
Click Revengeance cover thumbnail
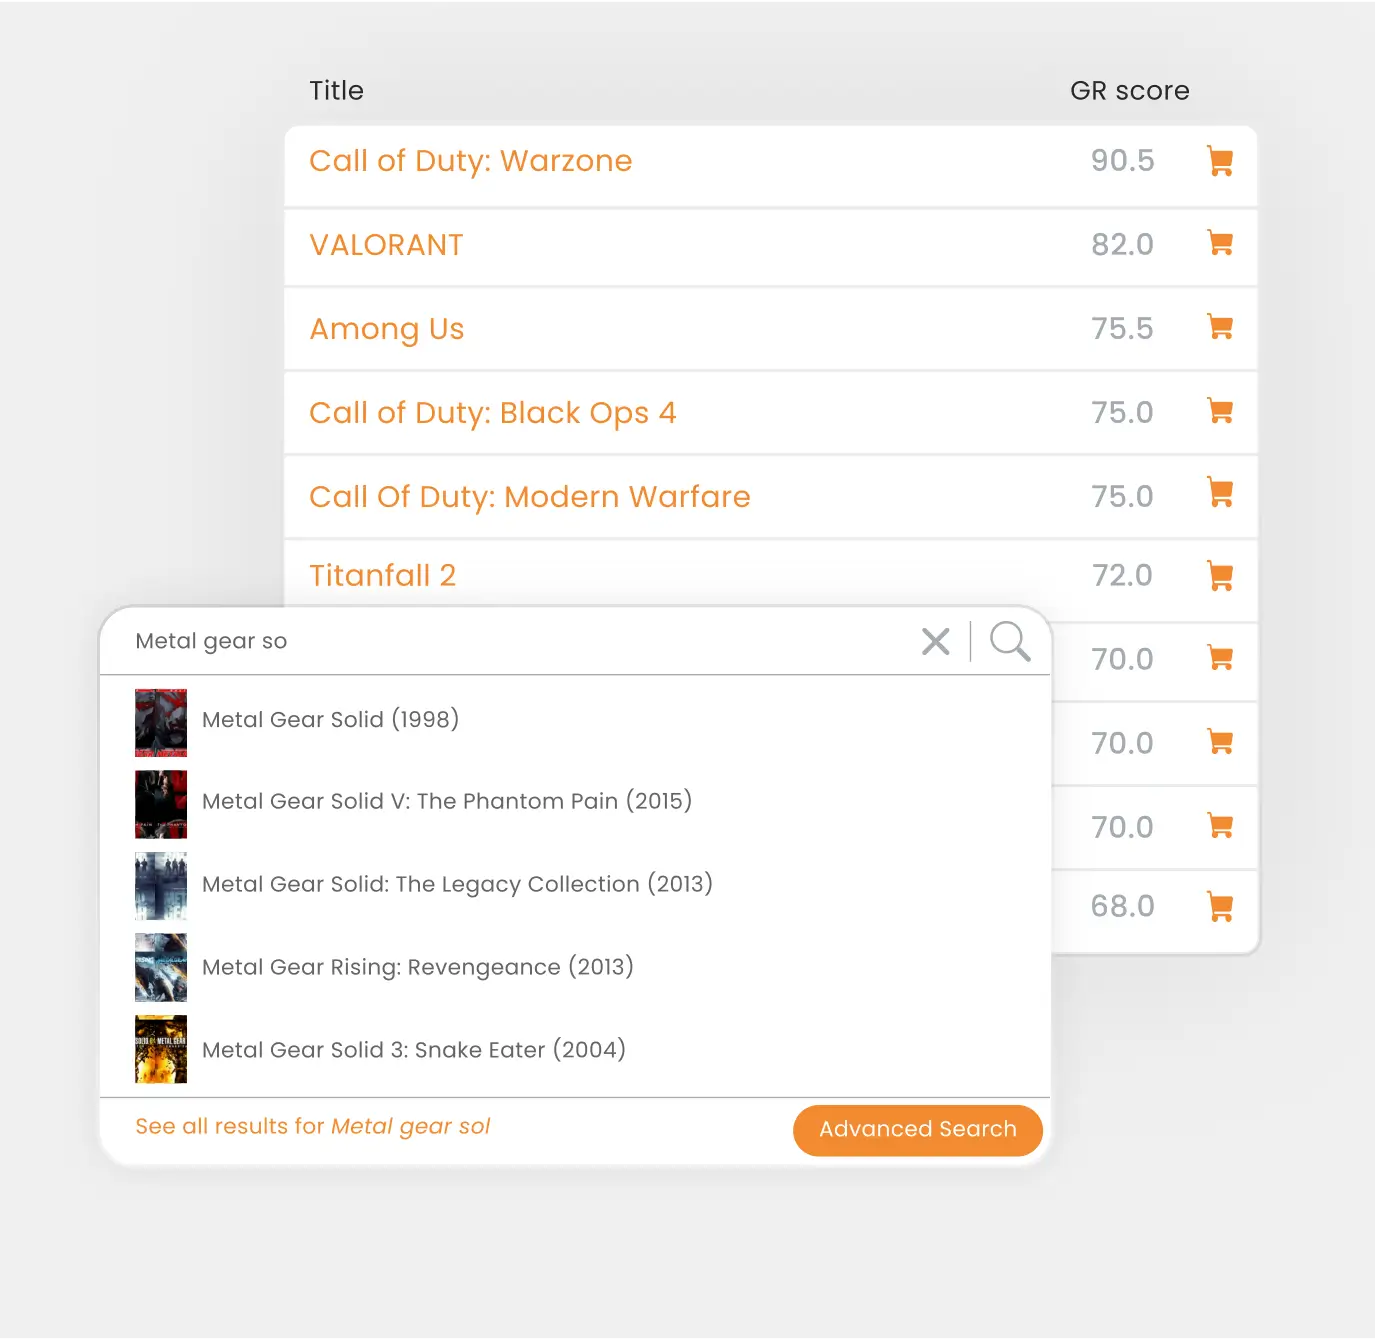pos(161,968)
